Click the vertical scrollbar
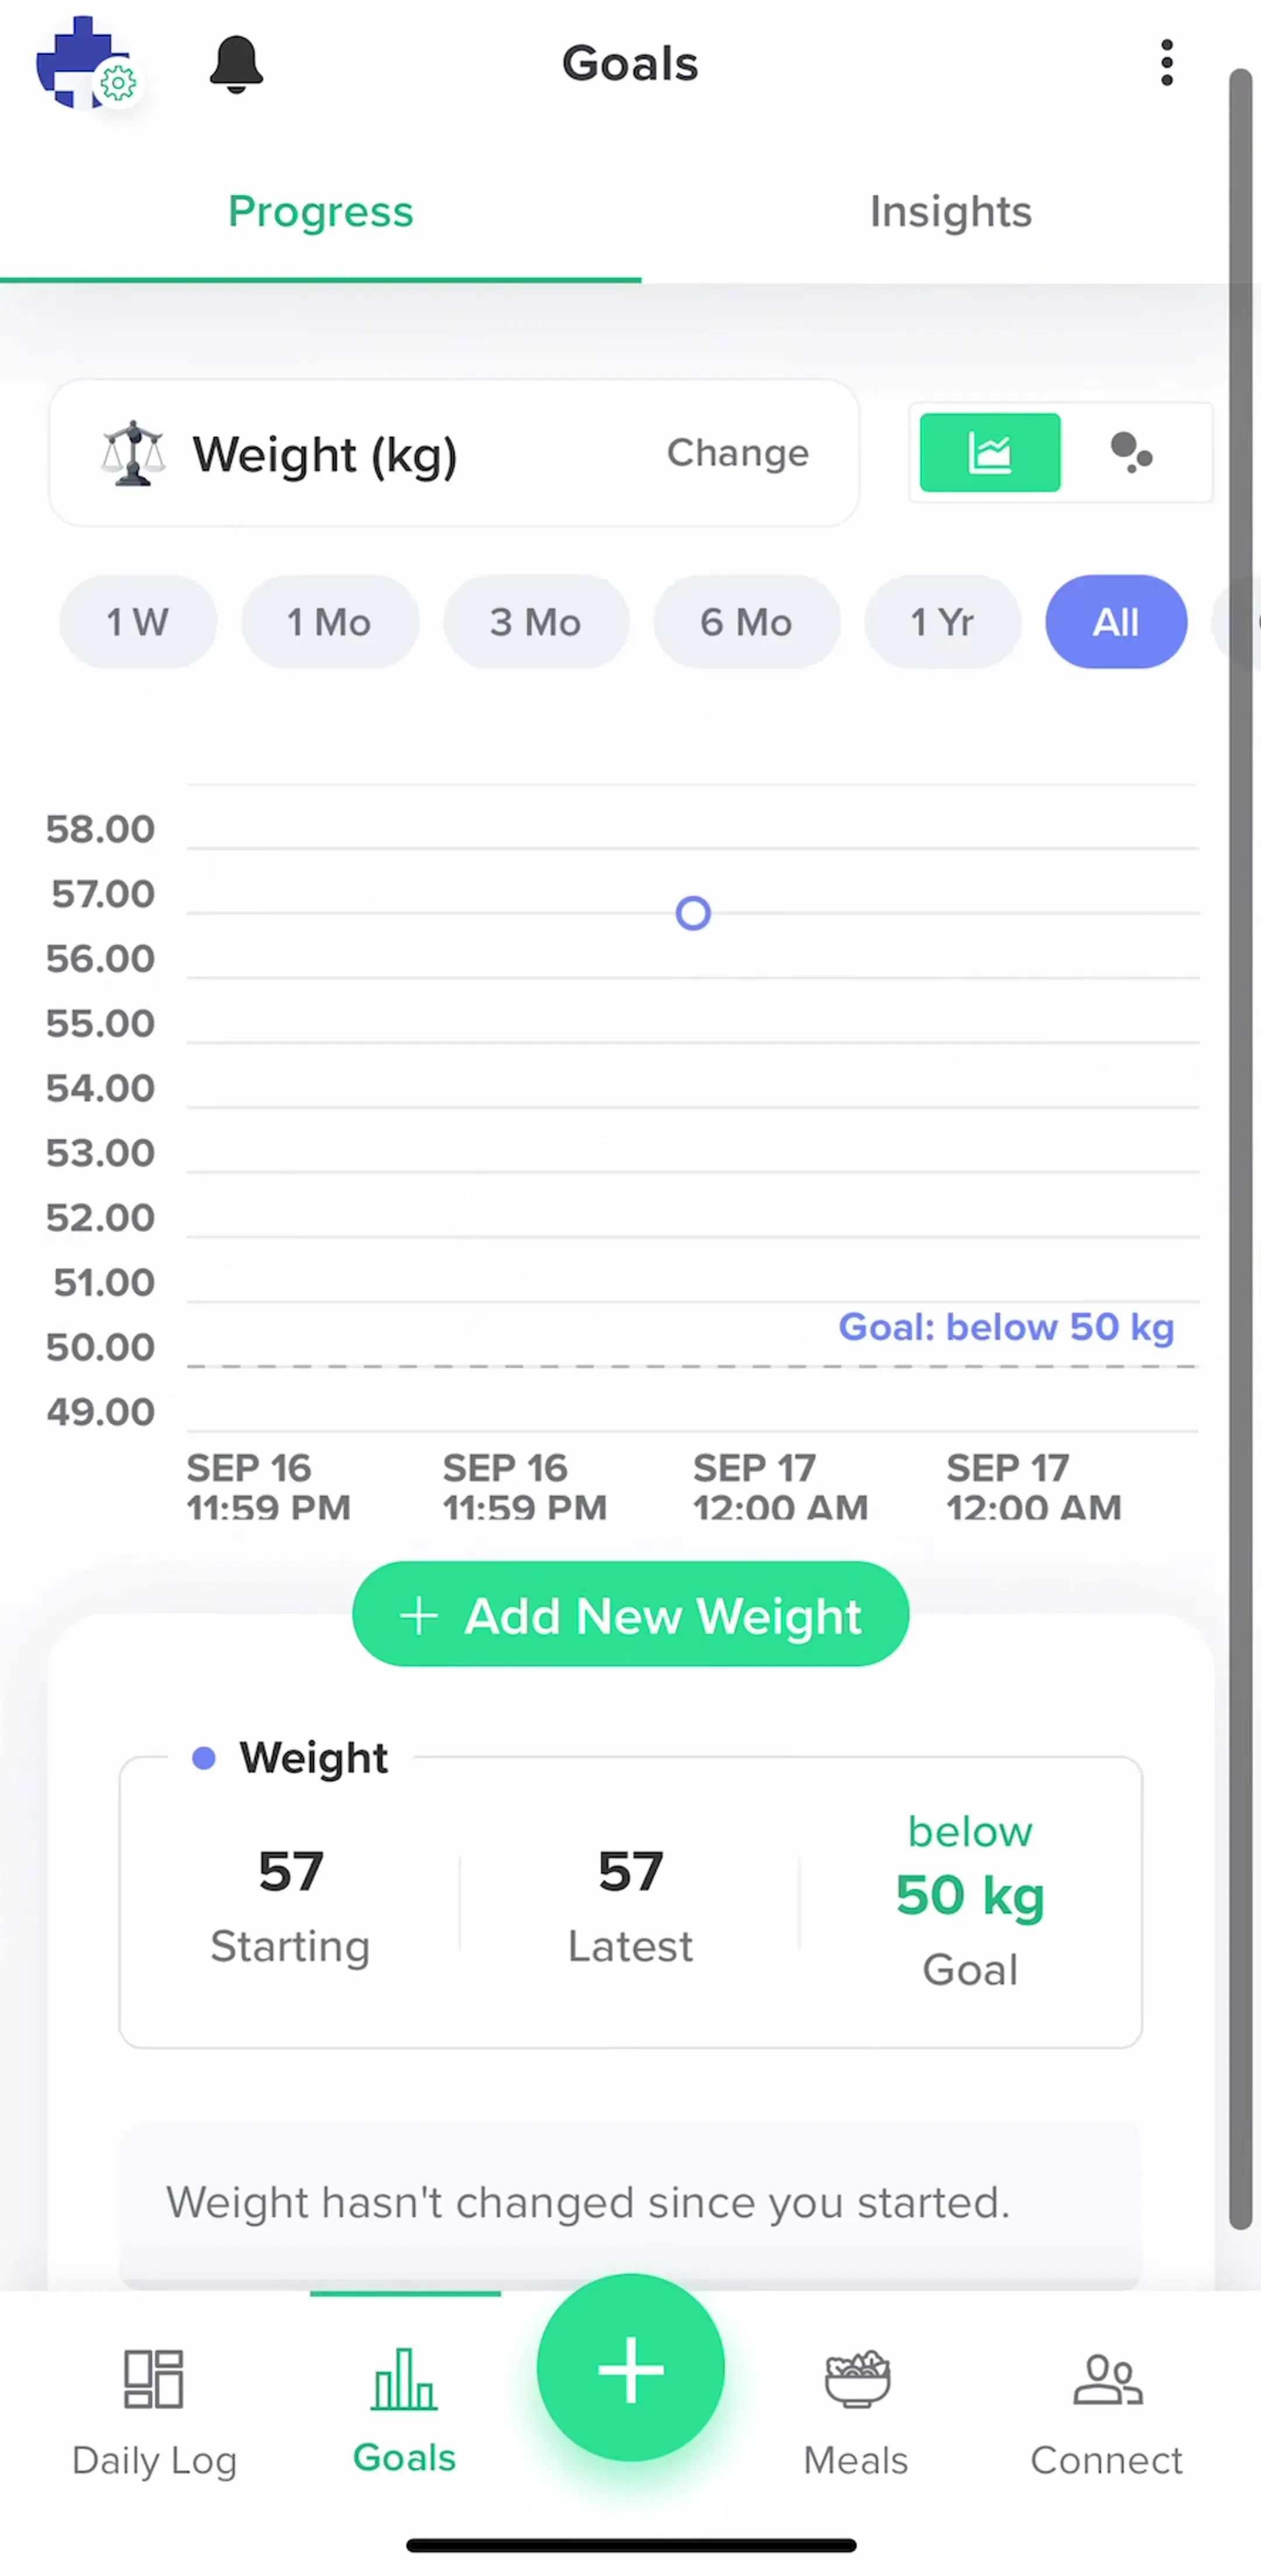Screen dimensions: 1261x2576 (x=1241, y=1149)
